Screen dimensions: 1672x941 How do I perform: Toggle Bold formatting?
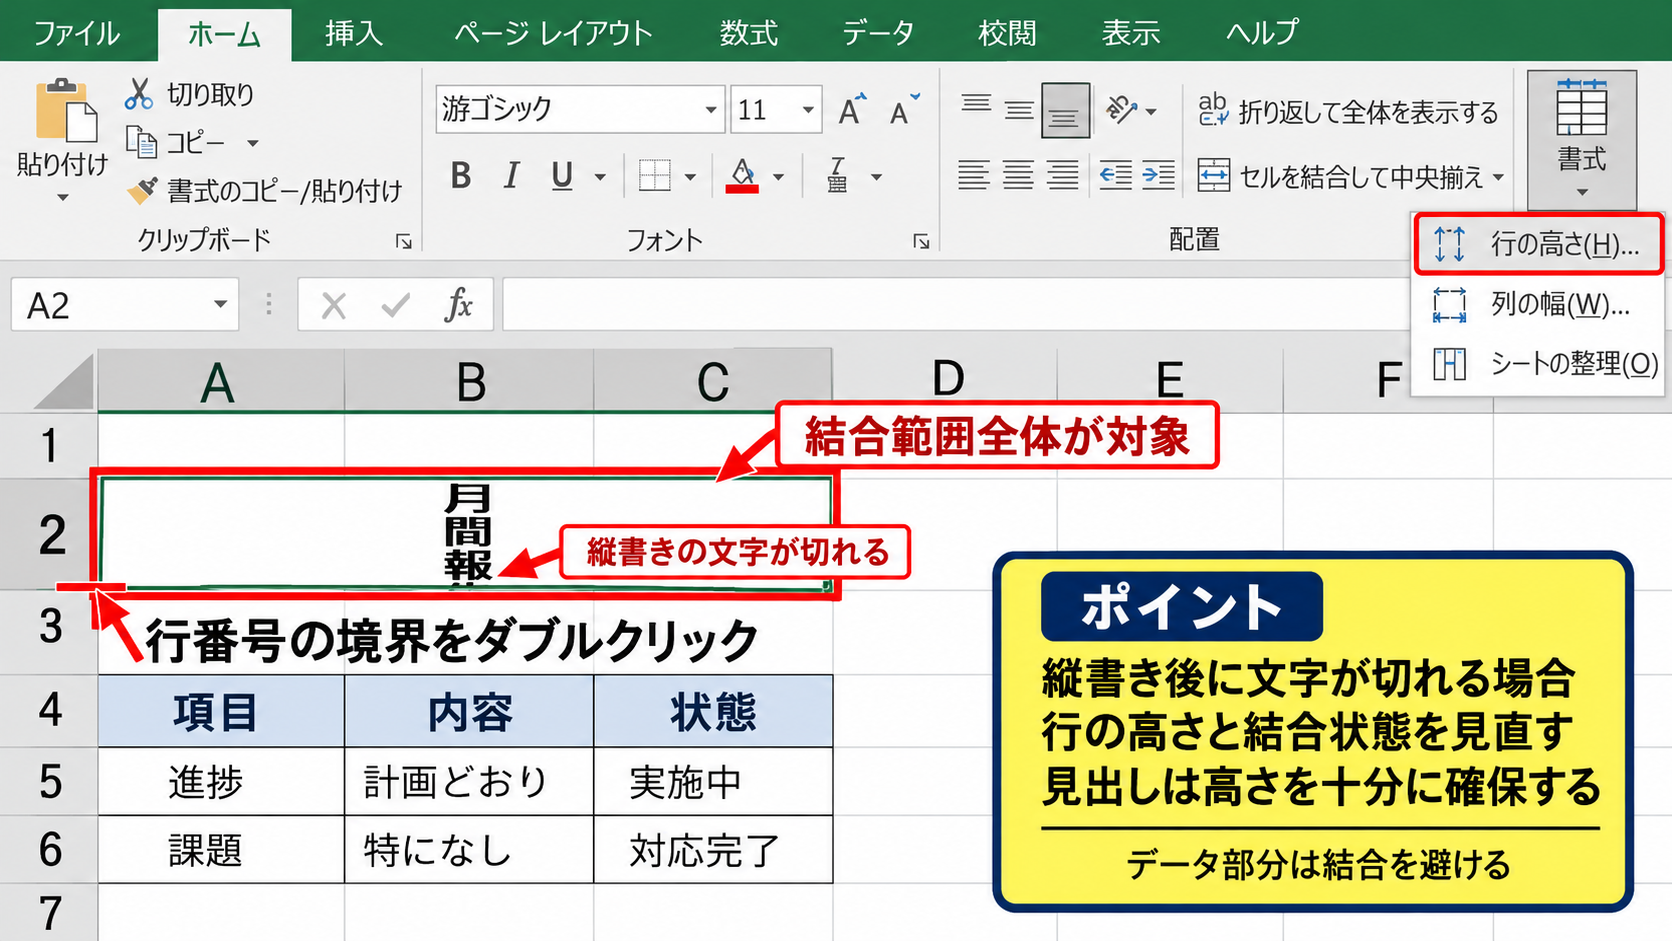click(x=460, y=176)
